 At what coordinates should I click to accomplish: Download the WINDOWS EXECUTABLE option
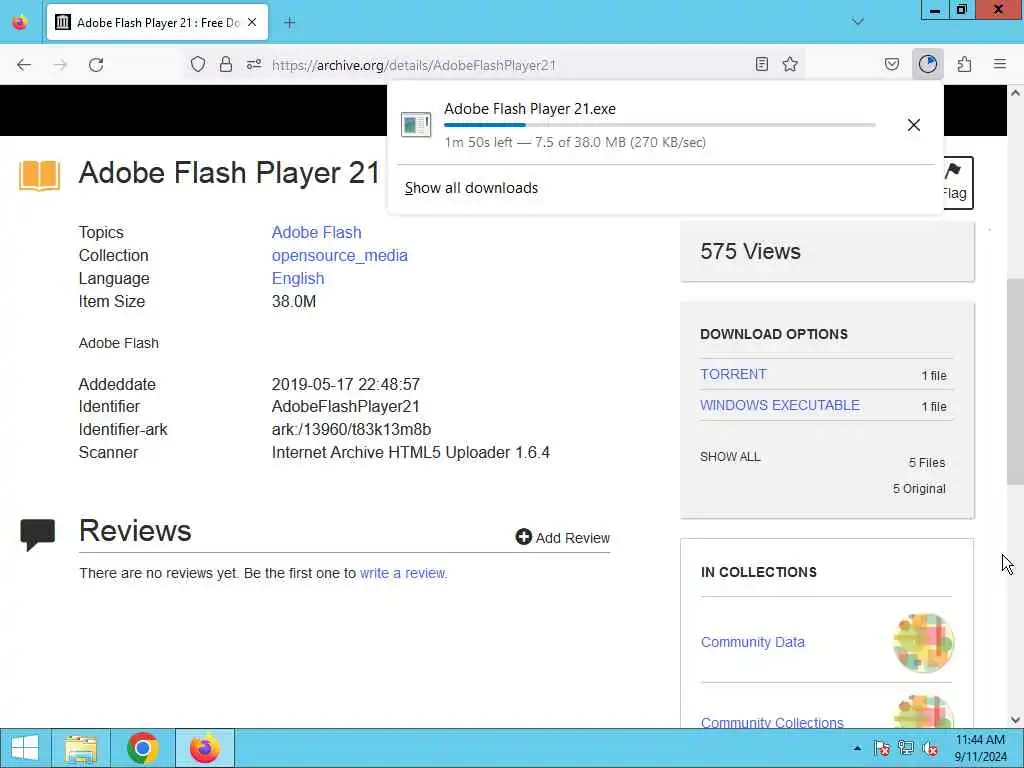coord(780,405)
